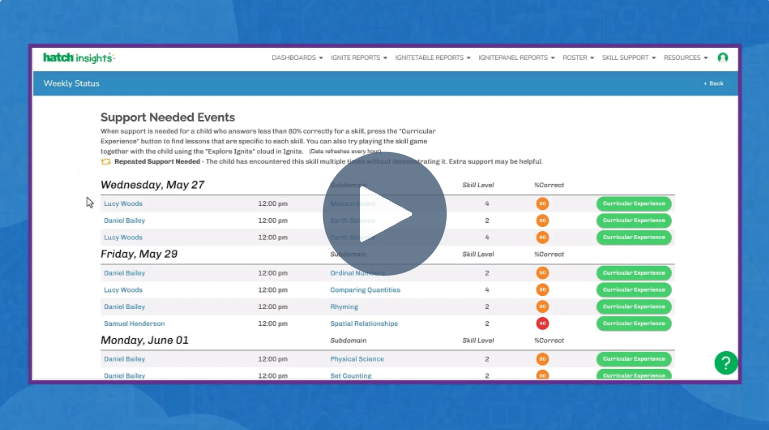Expand the IgnitePanel Reports menu
This screenshot has width=769, height=430.
click(516, 58)
